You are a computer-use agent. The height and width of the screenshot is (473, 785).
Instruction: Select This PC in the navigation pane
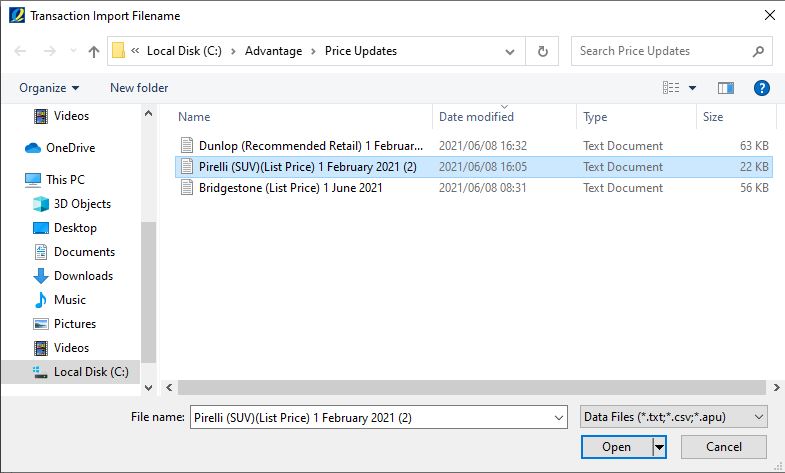pyautogui.click(x=66, y=180)
